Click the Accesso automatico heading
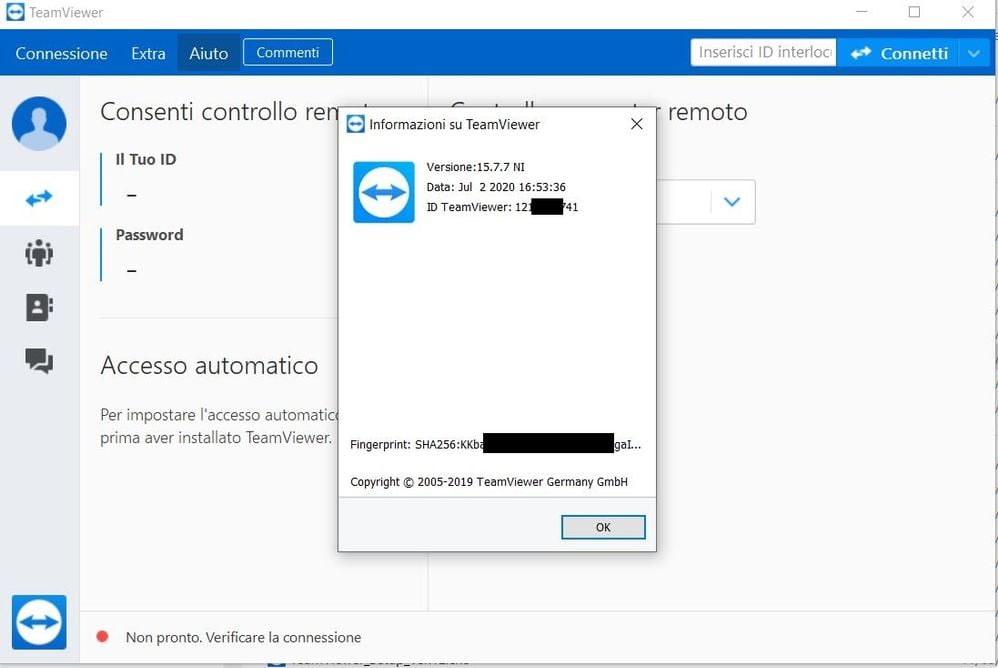 [209, 365]
